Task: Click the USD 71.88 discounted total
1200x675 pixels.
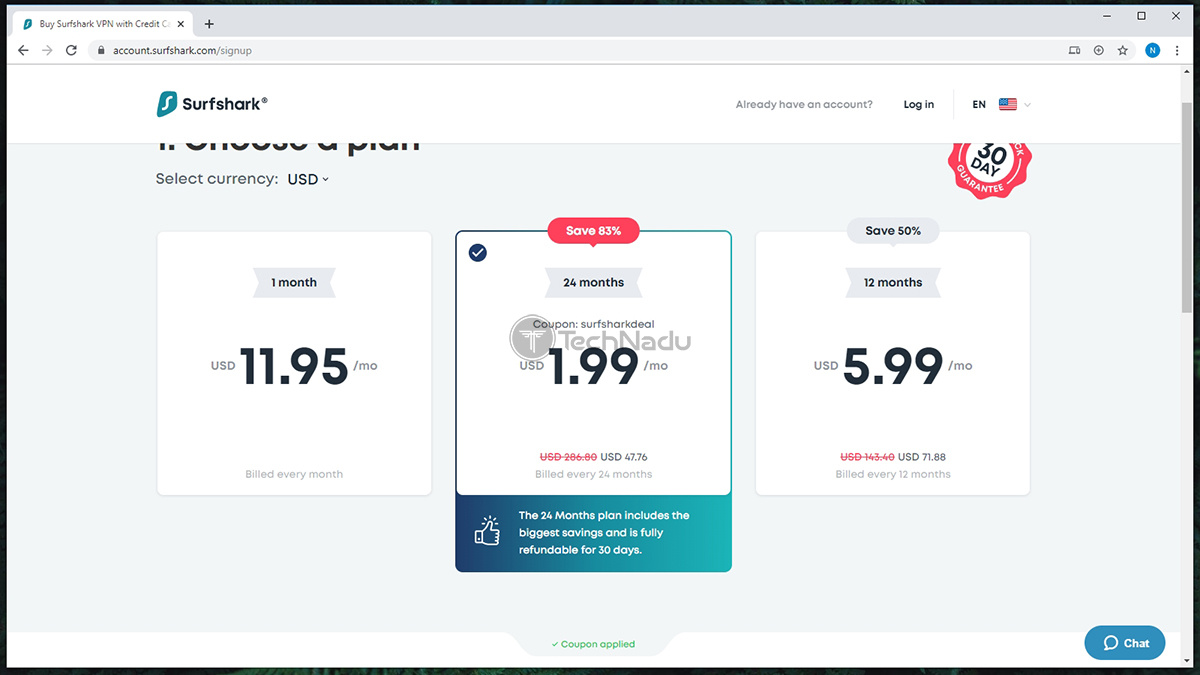Action: [921, 457]
